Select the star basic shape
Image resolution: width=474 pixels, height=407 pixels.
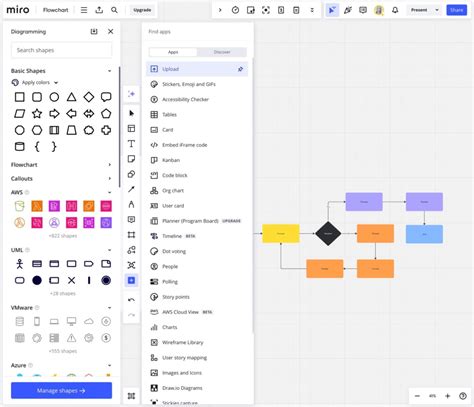(37, 114)
